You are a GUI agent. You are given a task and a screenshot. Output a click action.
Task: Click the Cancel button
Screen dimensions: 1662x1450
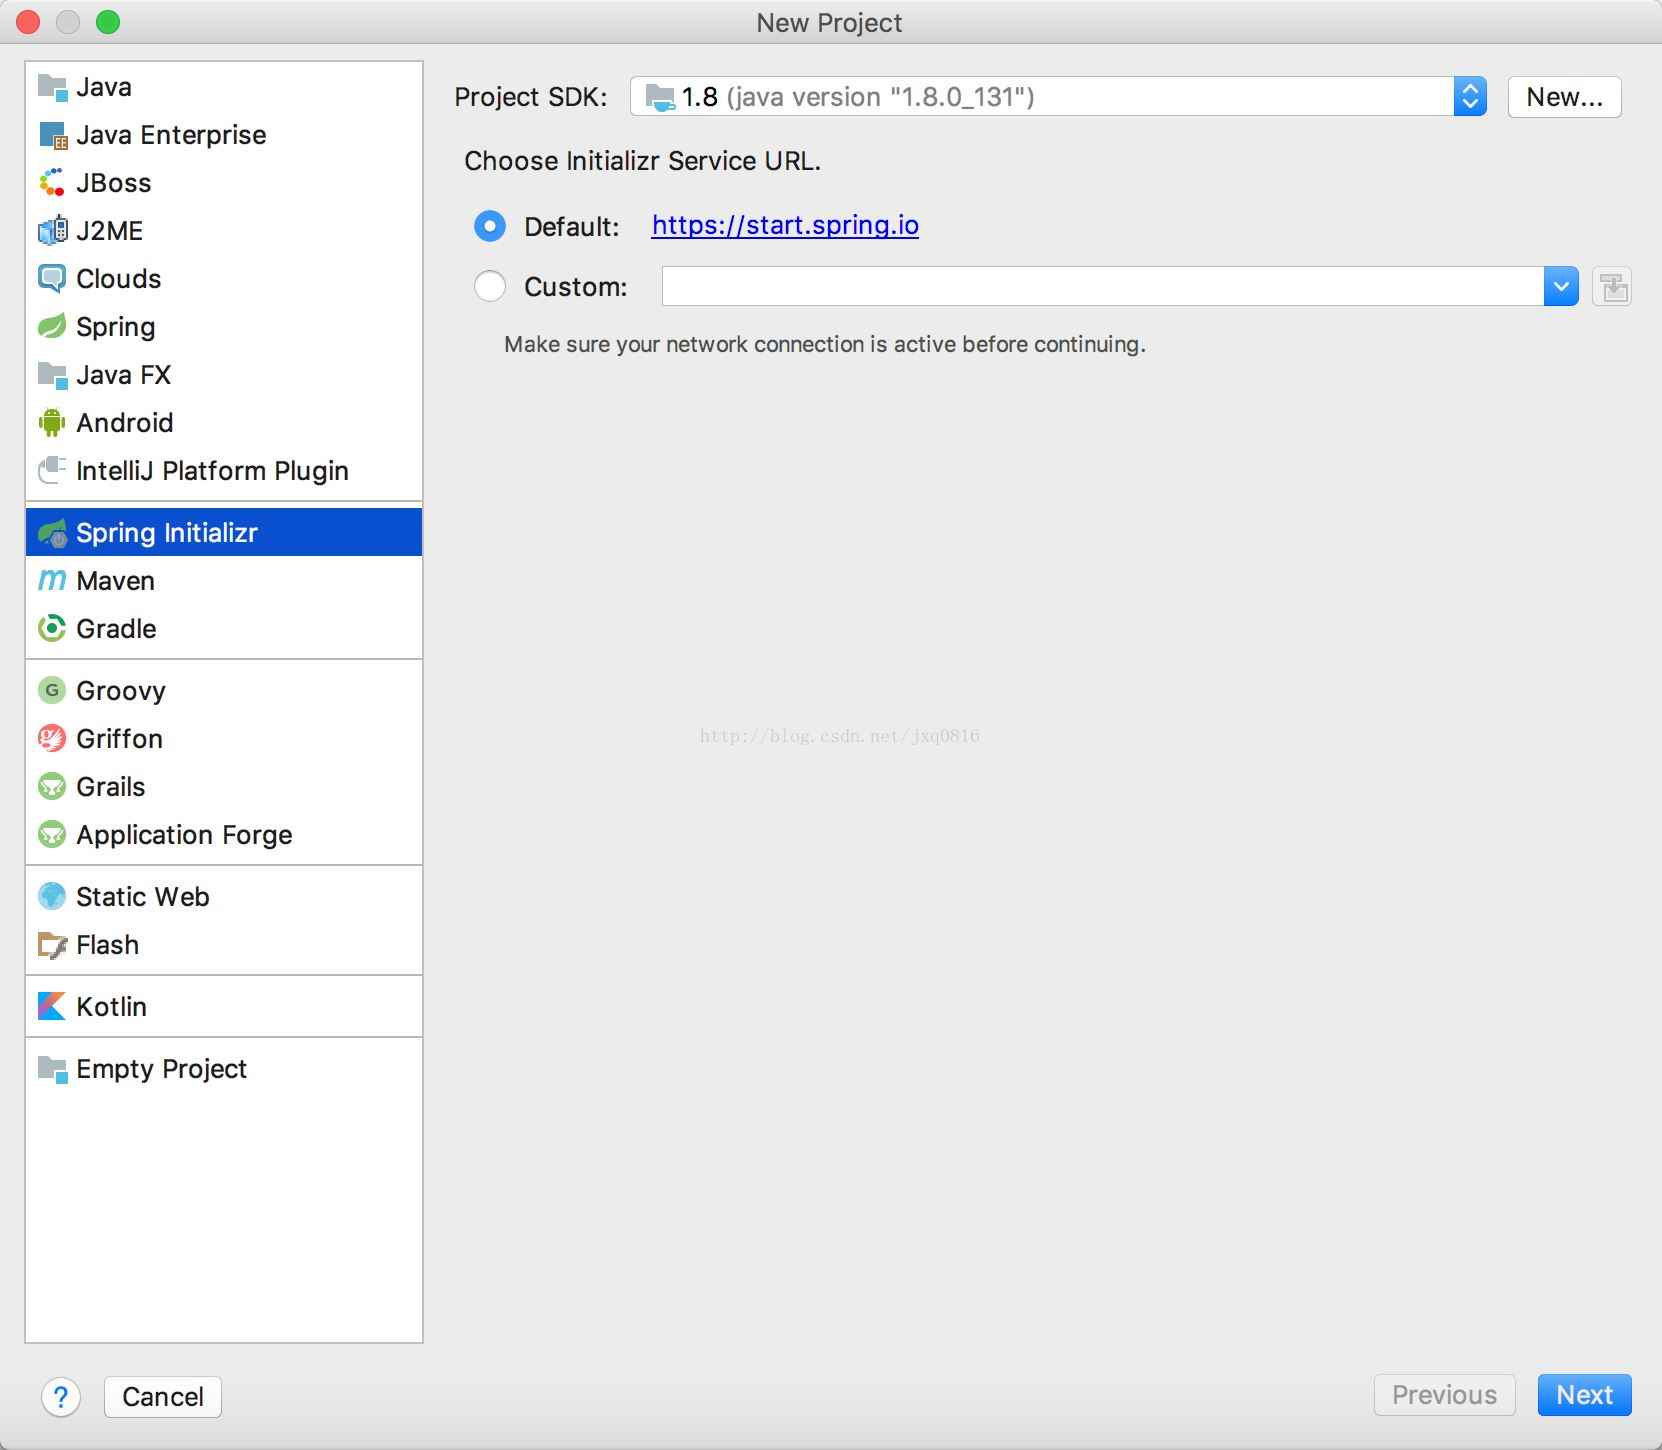coord(163,1396)
